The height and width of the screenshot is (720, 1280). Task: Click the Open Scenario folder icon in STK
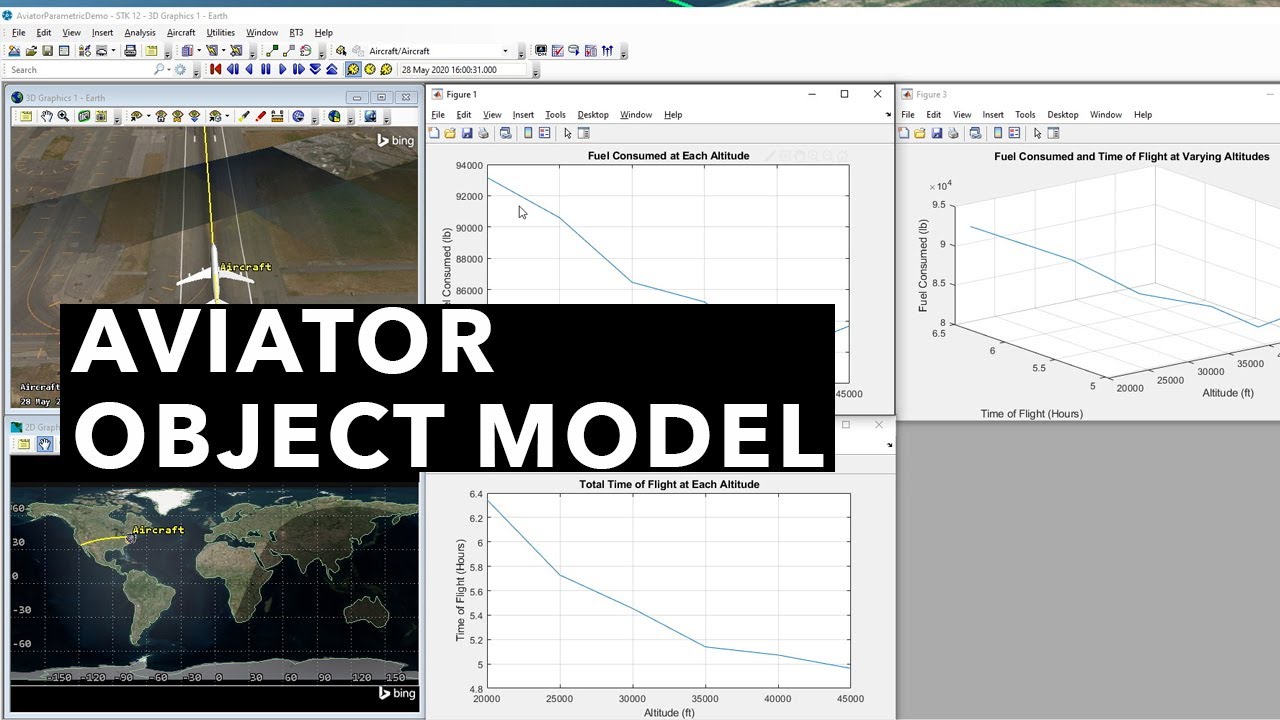tap(31, 50)
